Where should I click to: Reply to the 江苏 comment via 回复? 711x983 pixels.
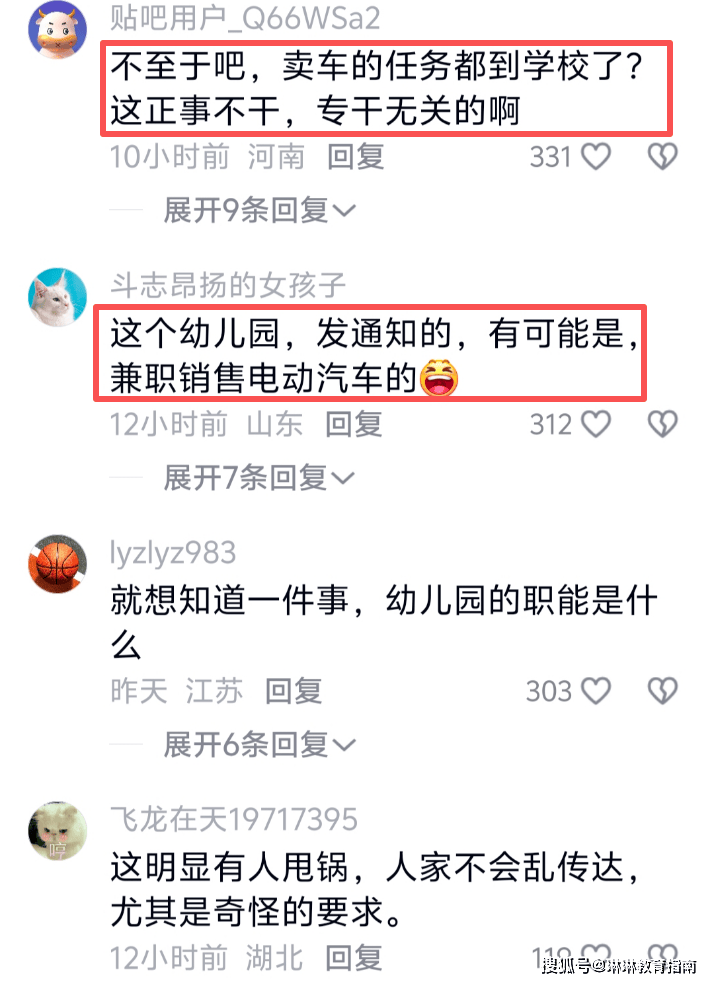tap(293, 691)
